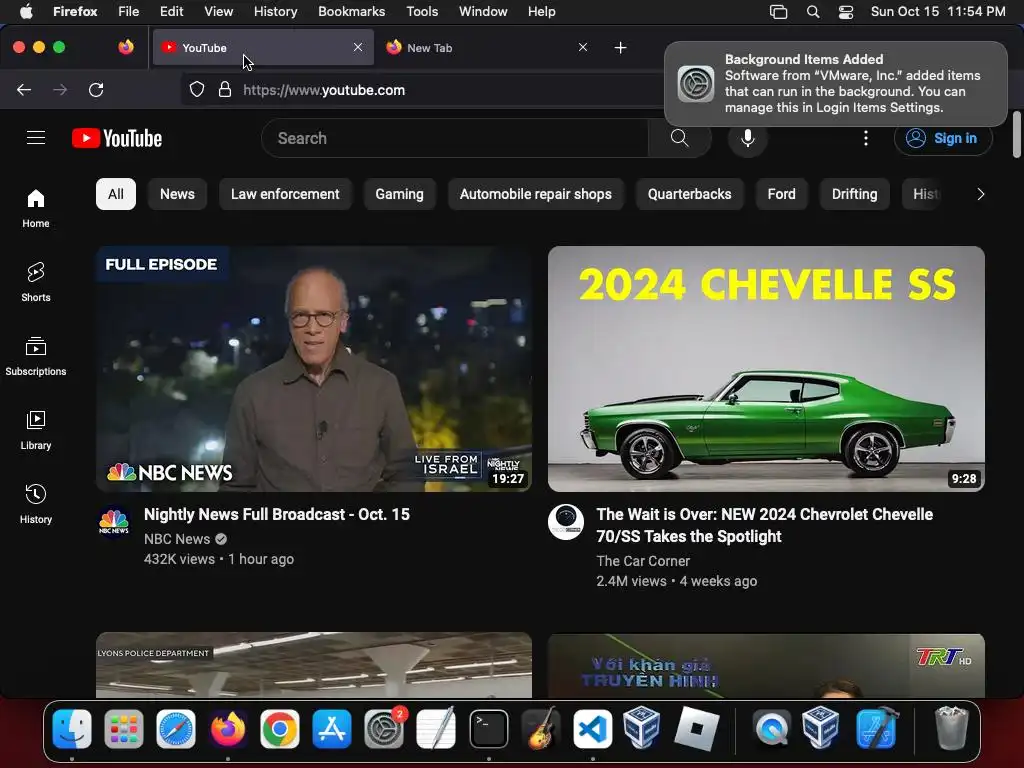Click the Background Items Added notification
This screenshot has width=1024, height=768.
[836, 84]
